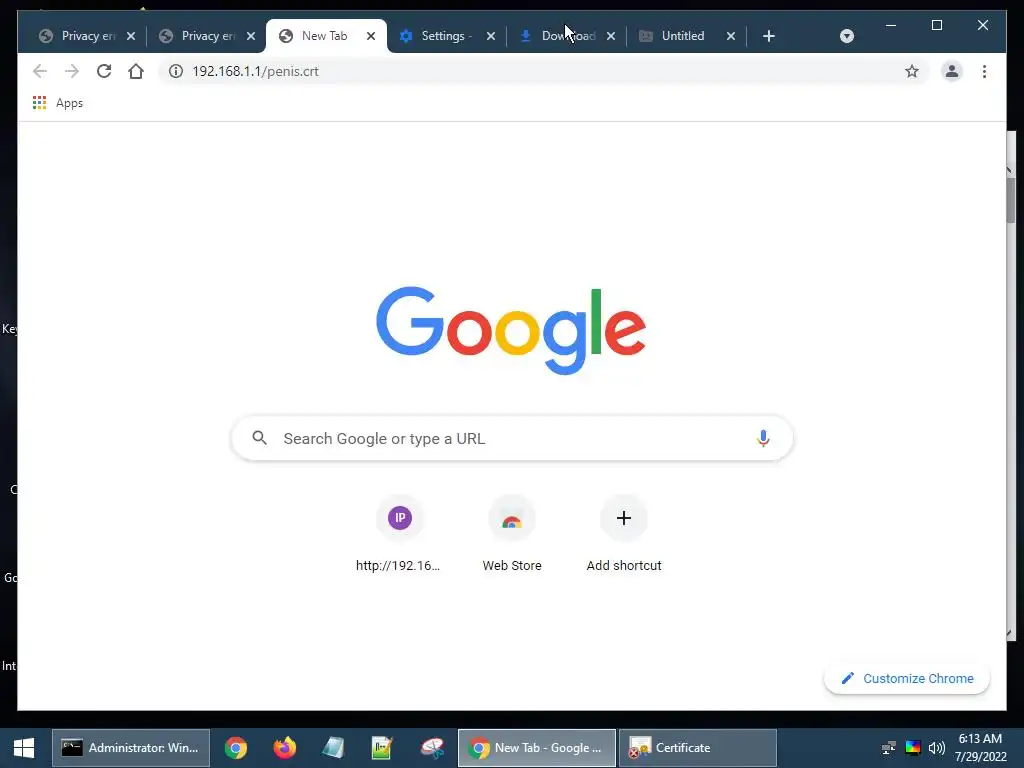Image resolution: width=1024 pixels, height=768 pixels.
Task: Switch to New Tab - Google taskbar button
Action: coord(537,748)
